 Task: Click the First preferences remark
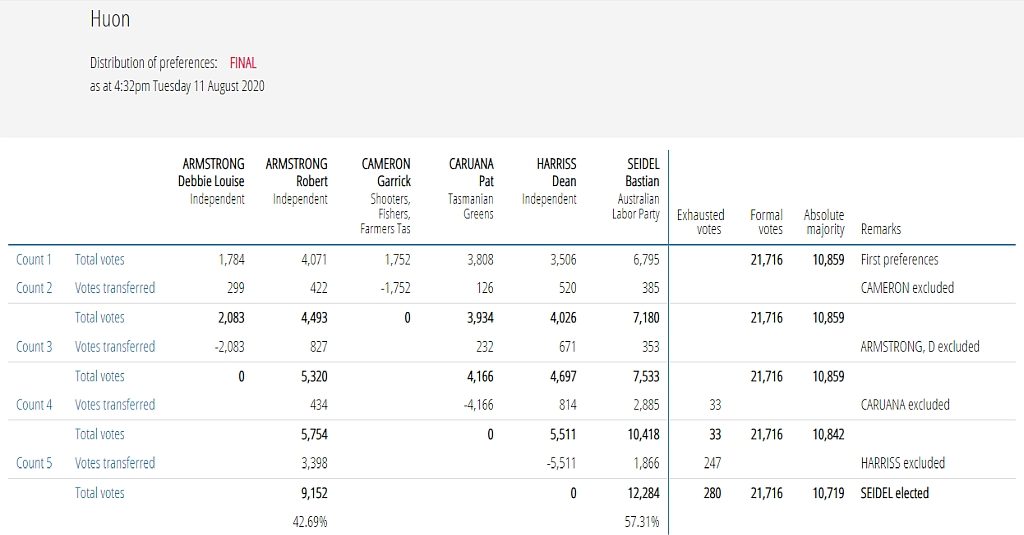tap(899, 259)
